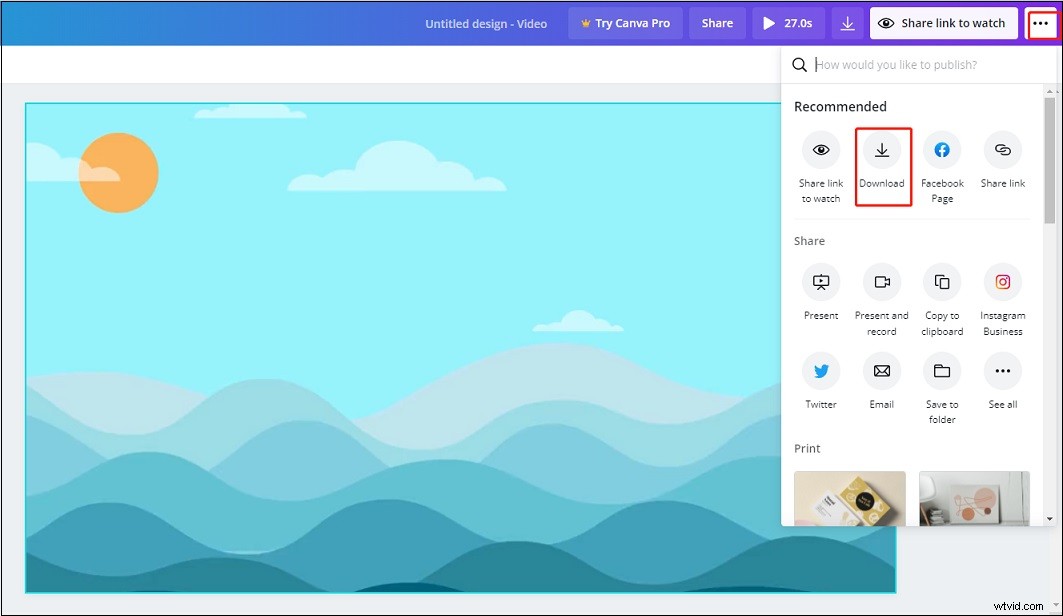Select the first Print product thumbnail
The image size is (1063, 616).
click(x=849, y=500)
